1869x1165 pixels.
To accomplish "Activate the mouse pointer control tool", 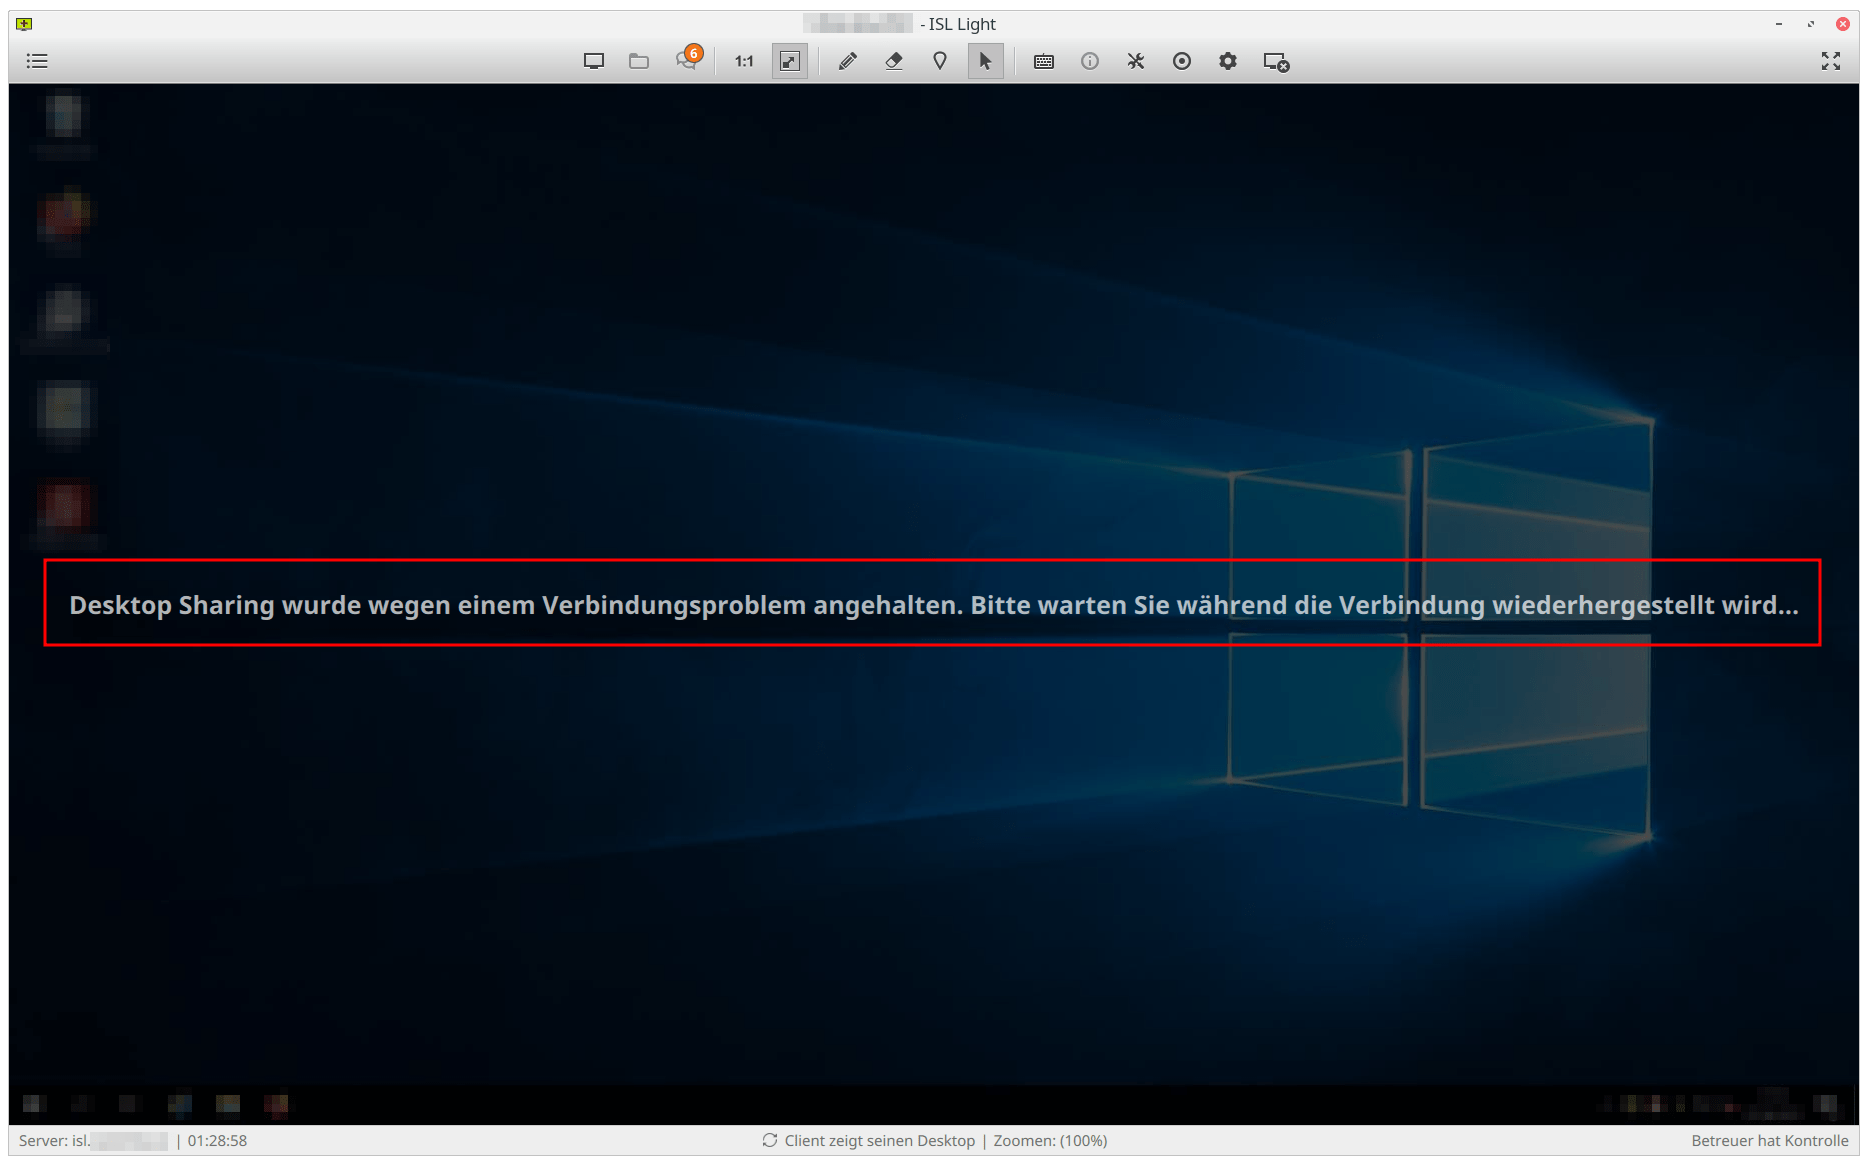I will (986, 61).
